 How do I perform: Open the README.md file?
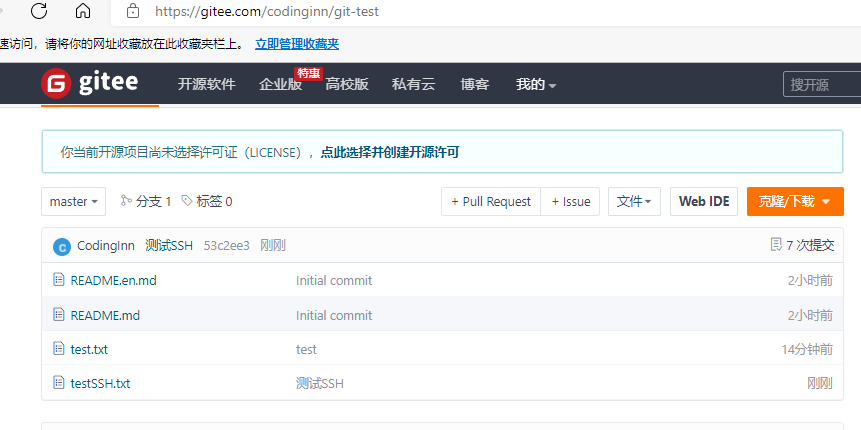(105, 315)
